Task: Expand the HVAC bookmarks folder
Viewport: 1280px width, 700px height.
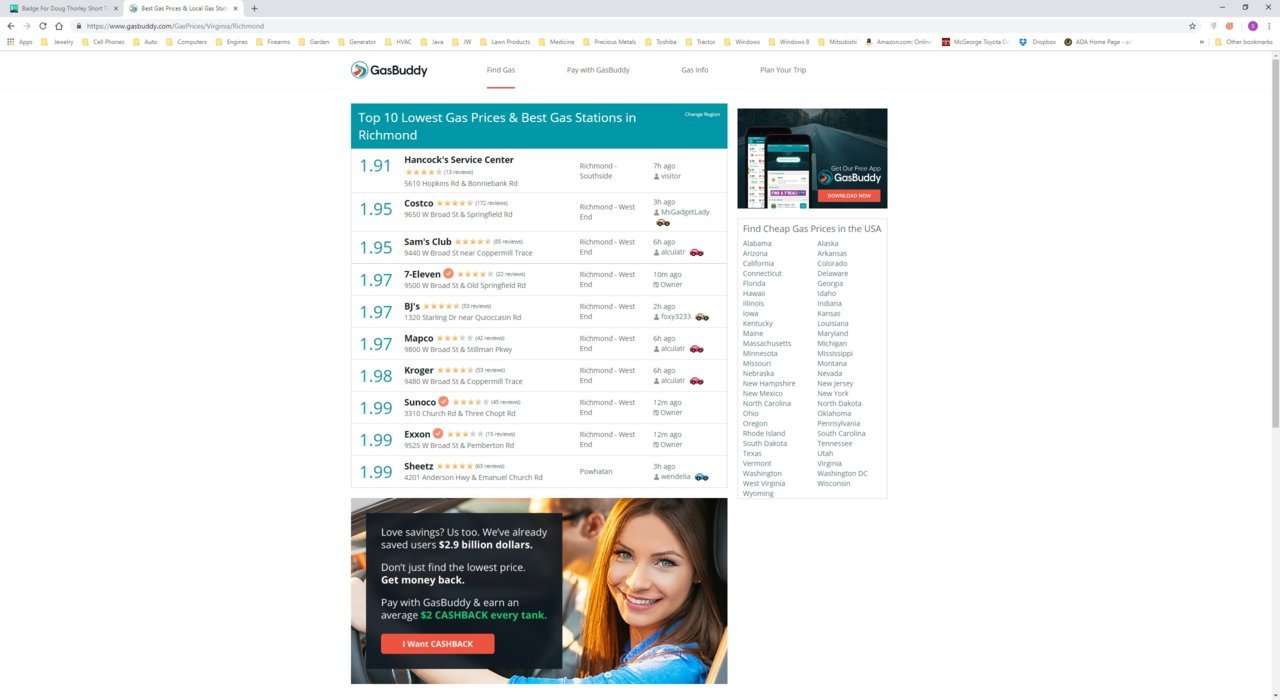Action: [398, 42]
